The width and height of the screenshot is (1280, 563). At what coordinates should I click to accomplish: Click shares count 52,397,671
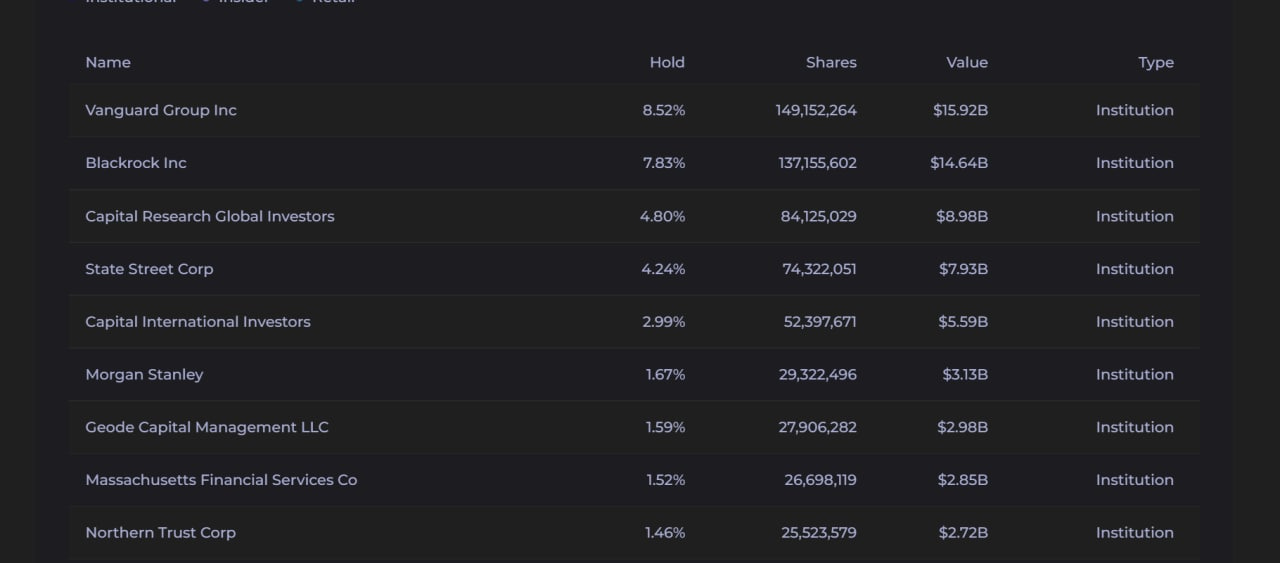point(820,322)
